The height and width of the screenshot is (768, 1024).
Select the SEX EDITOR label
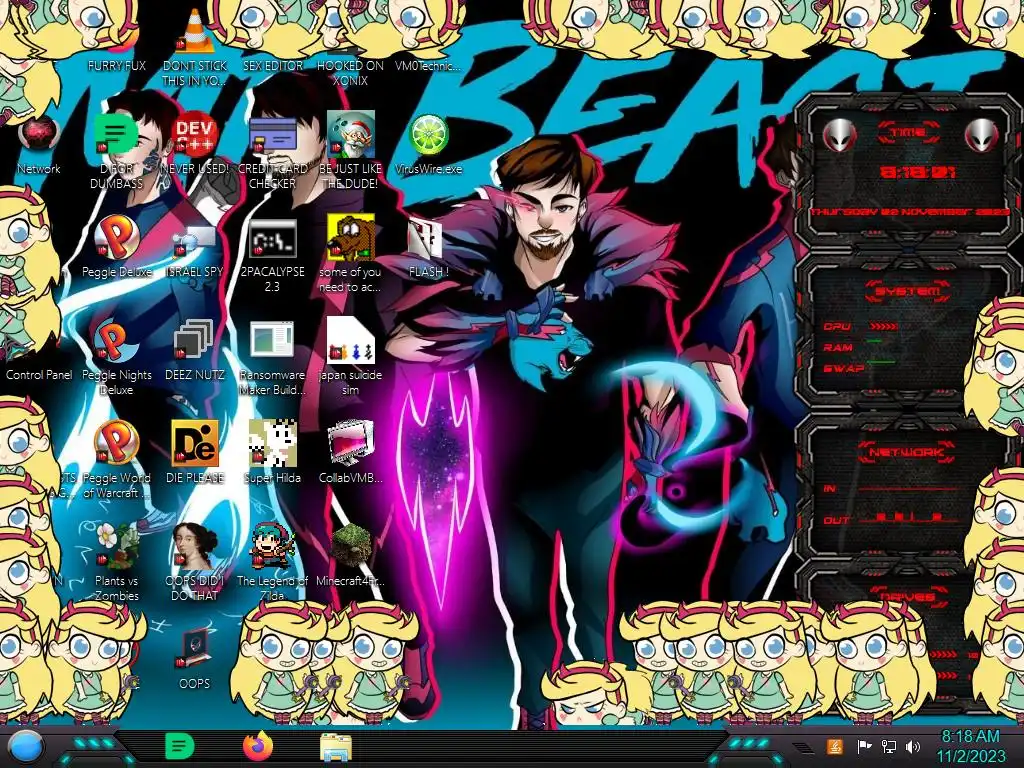[x=272, y=65]
